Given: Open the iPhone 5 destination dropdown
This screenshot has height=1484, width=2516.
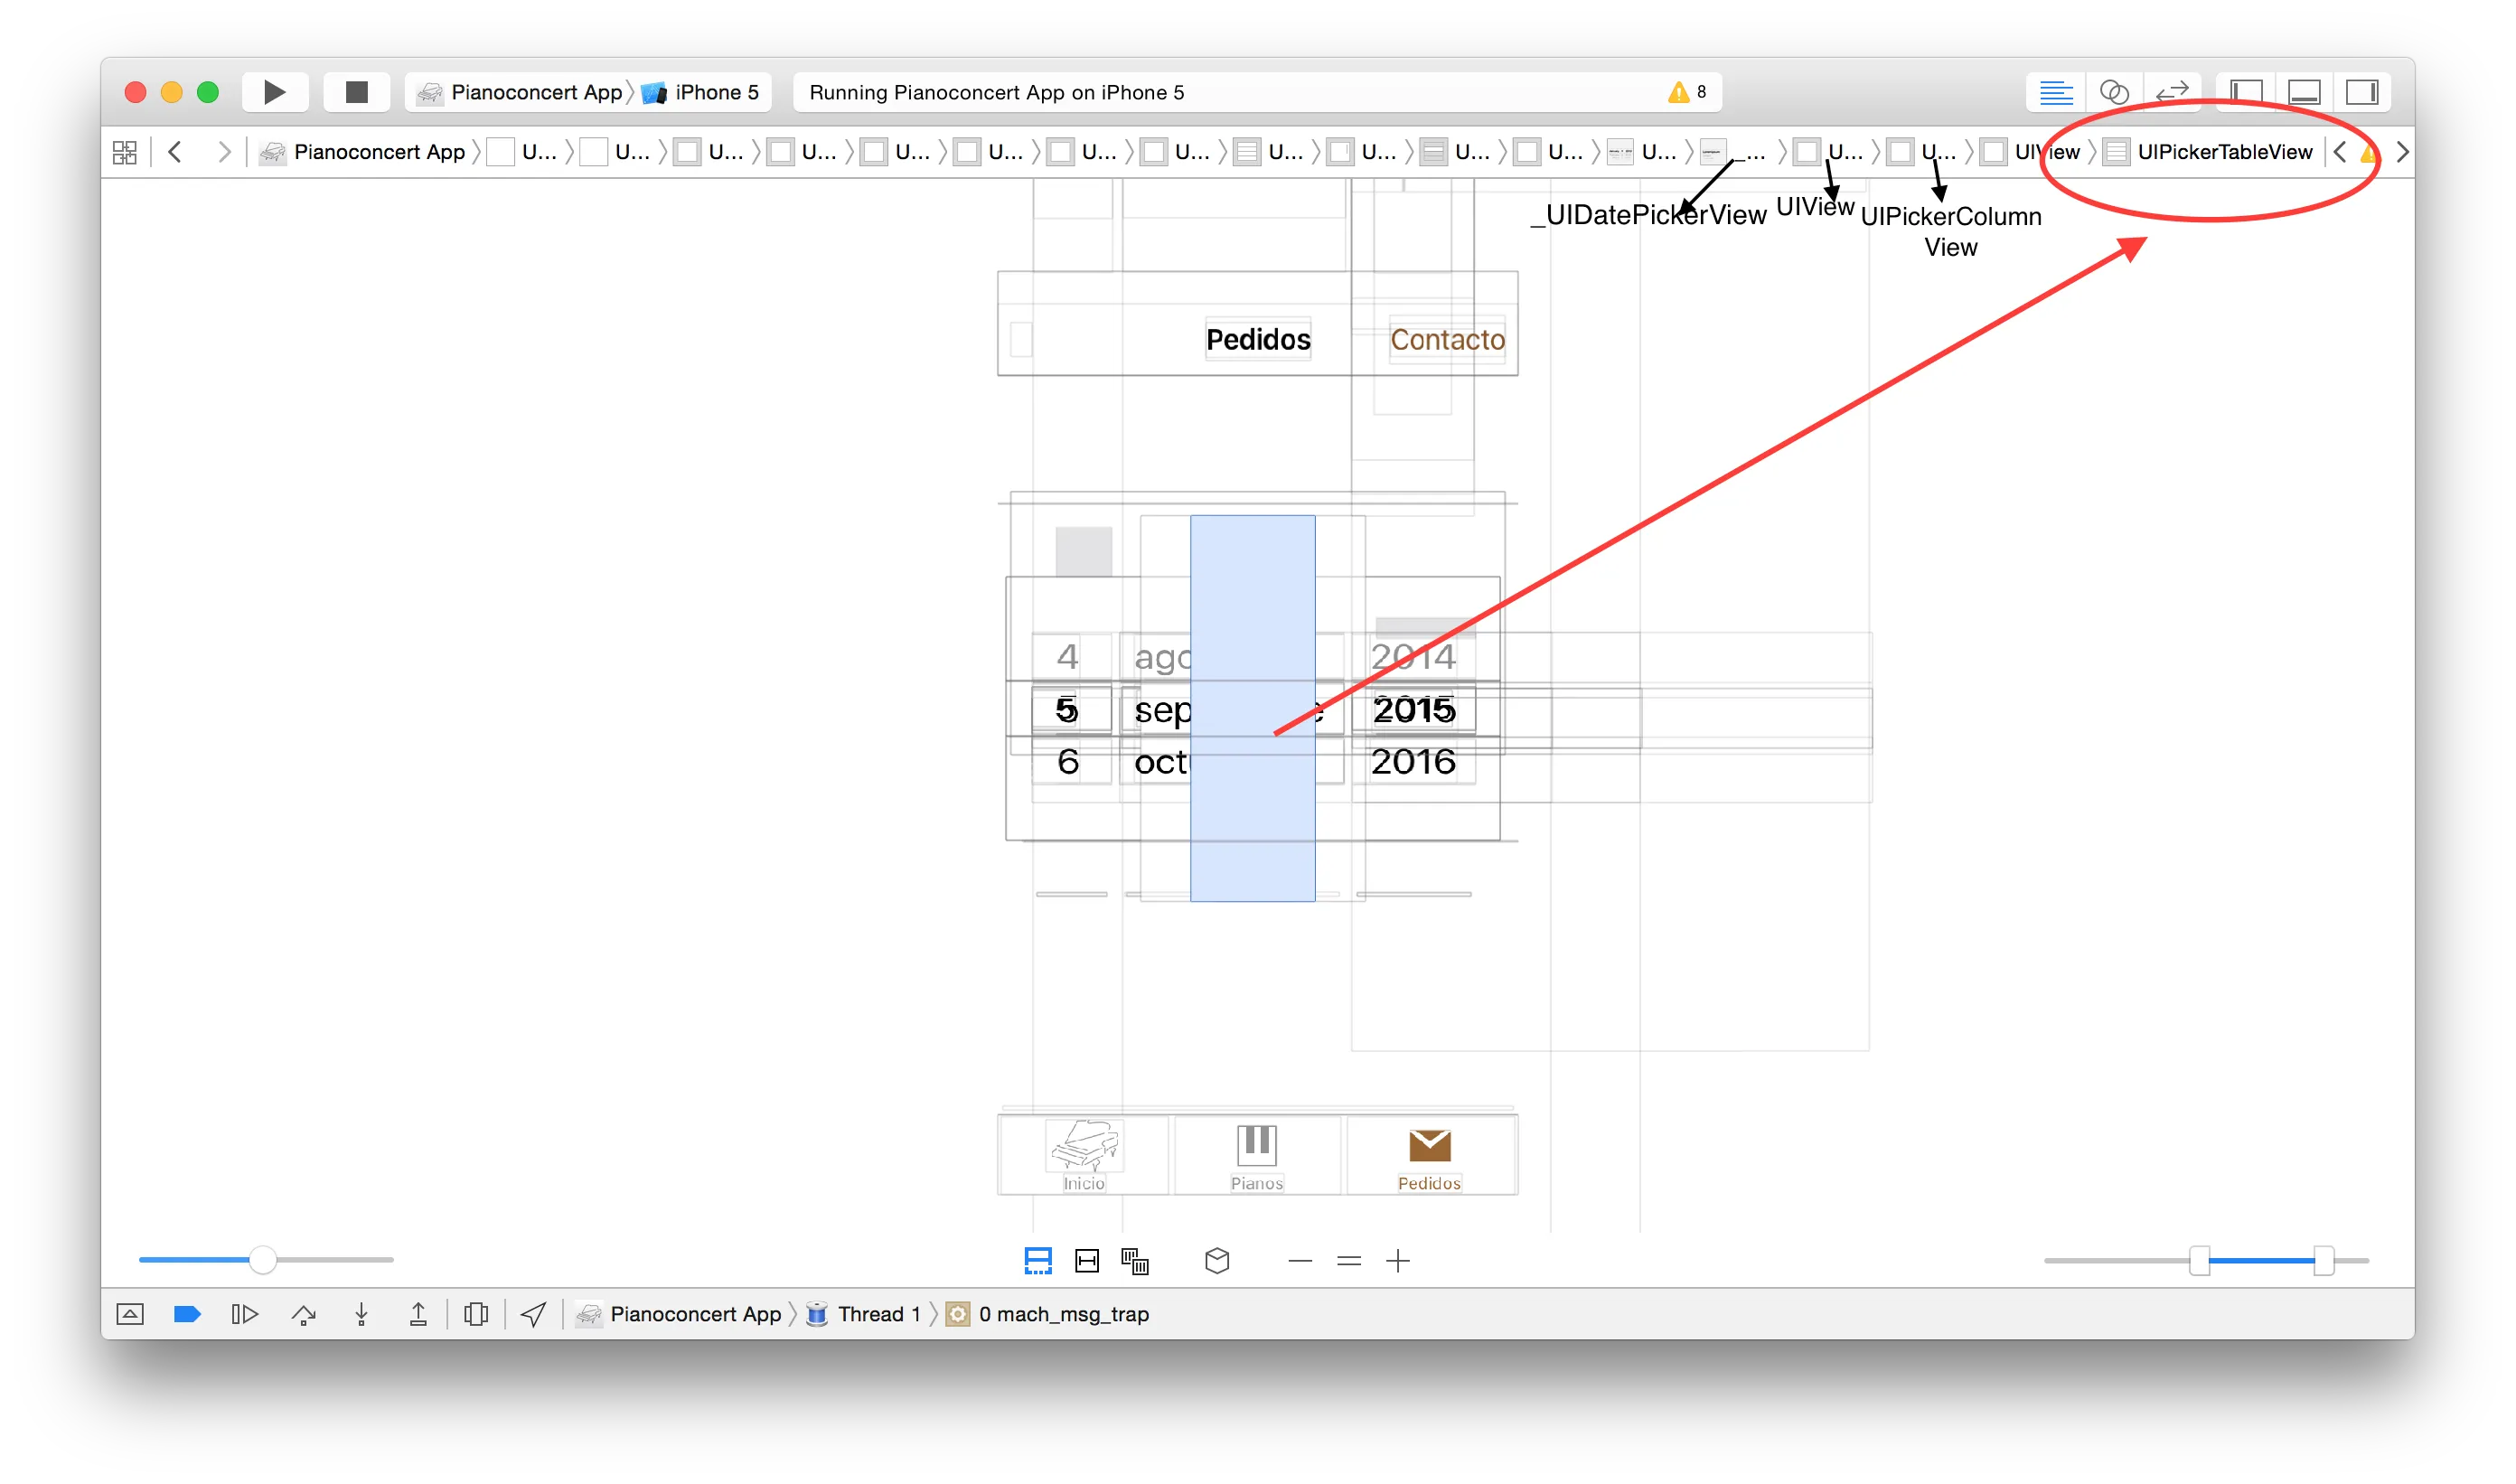Looking at the screenshot, I should 704,92.
